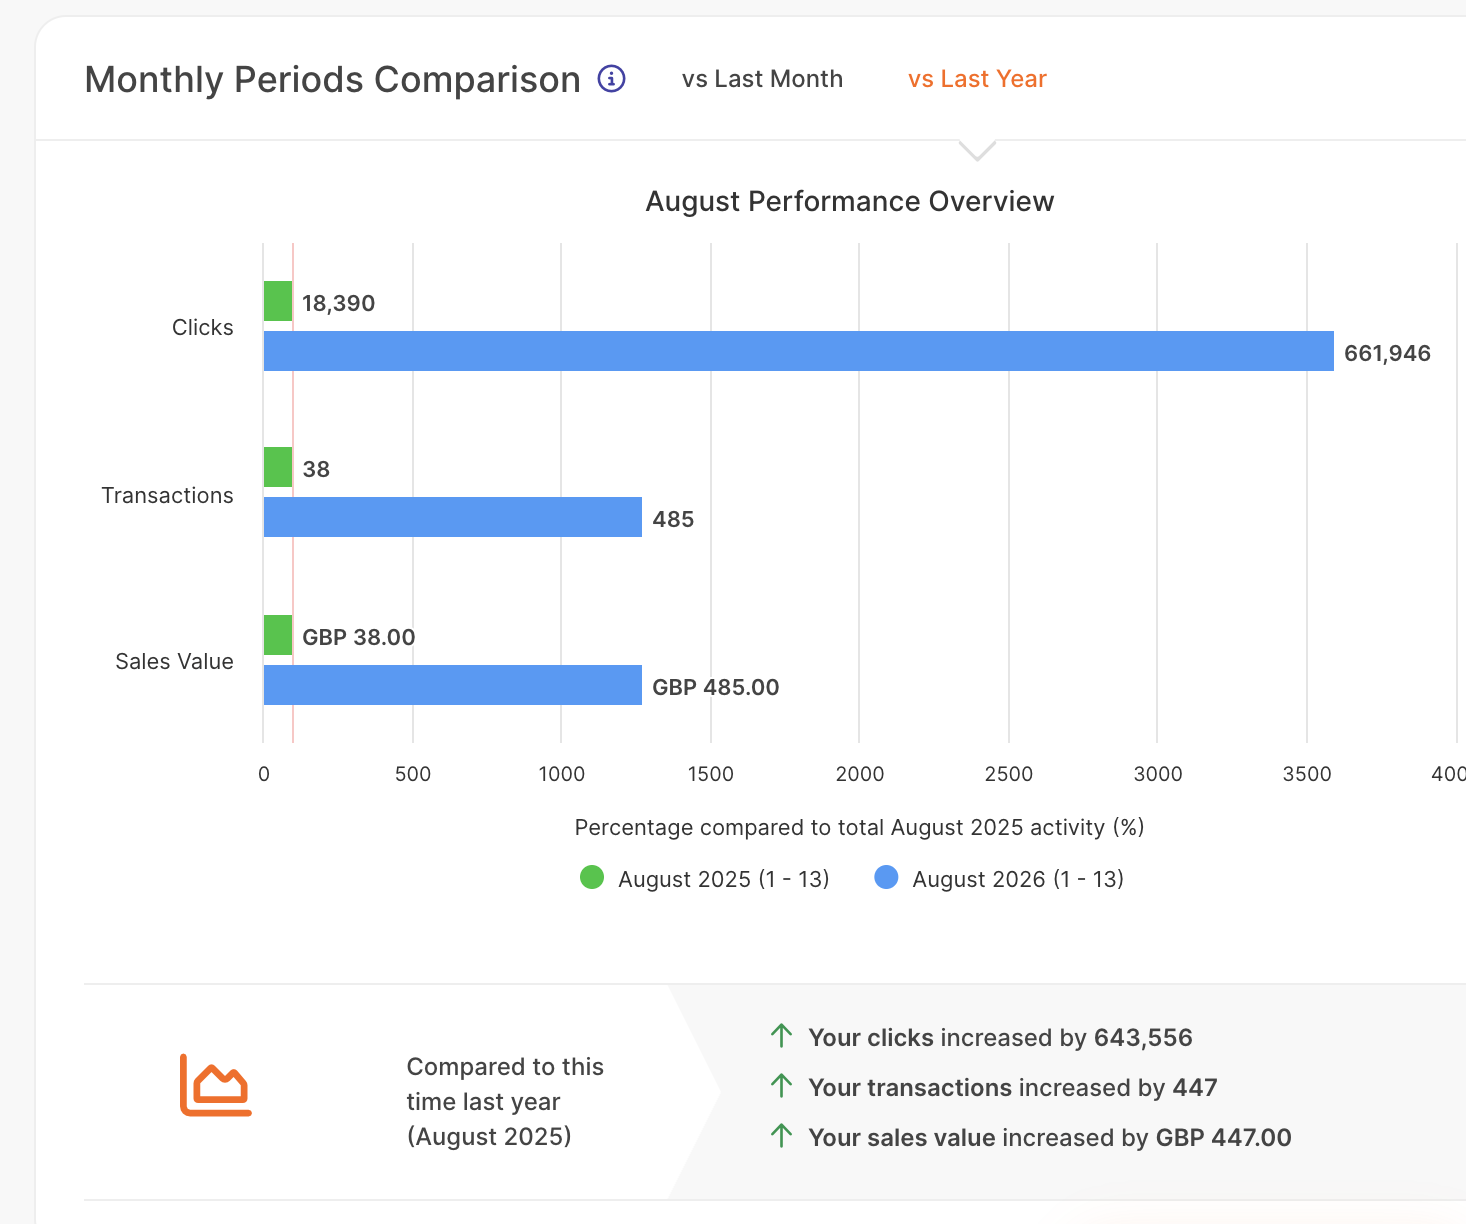Viewport: 1466px width, 1224px height.
Task: Click the green Transactions bar showing 38
Action: tap(278, 467)
